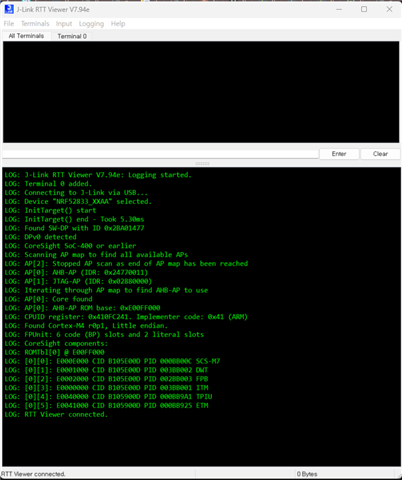Switch to the All Terminals tab
Viewport: 402px width, 480px height.
[x=26, y=36]
